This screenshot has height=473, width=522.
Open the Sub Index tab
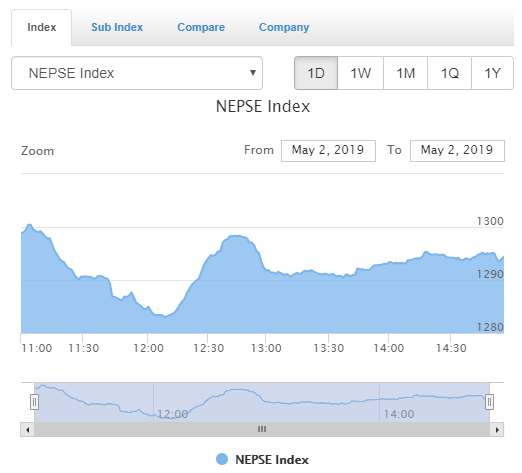coord(117,27)
